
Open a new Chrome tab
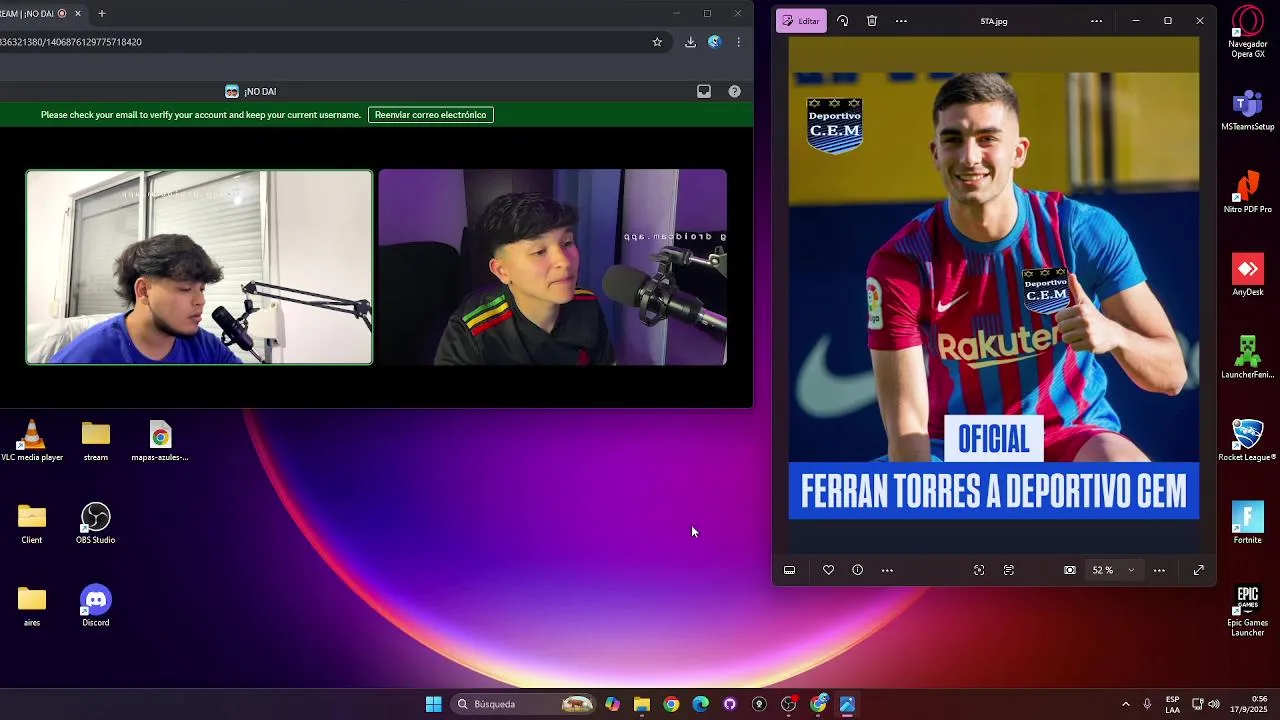101,14
